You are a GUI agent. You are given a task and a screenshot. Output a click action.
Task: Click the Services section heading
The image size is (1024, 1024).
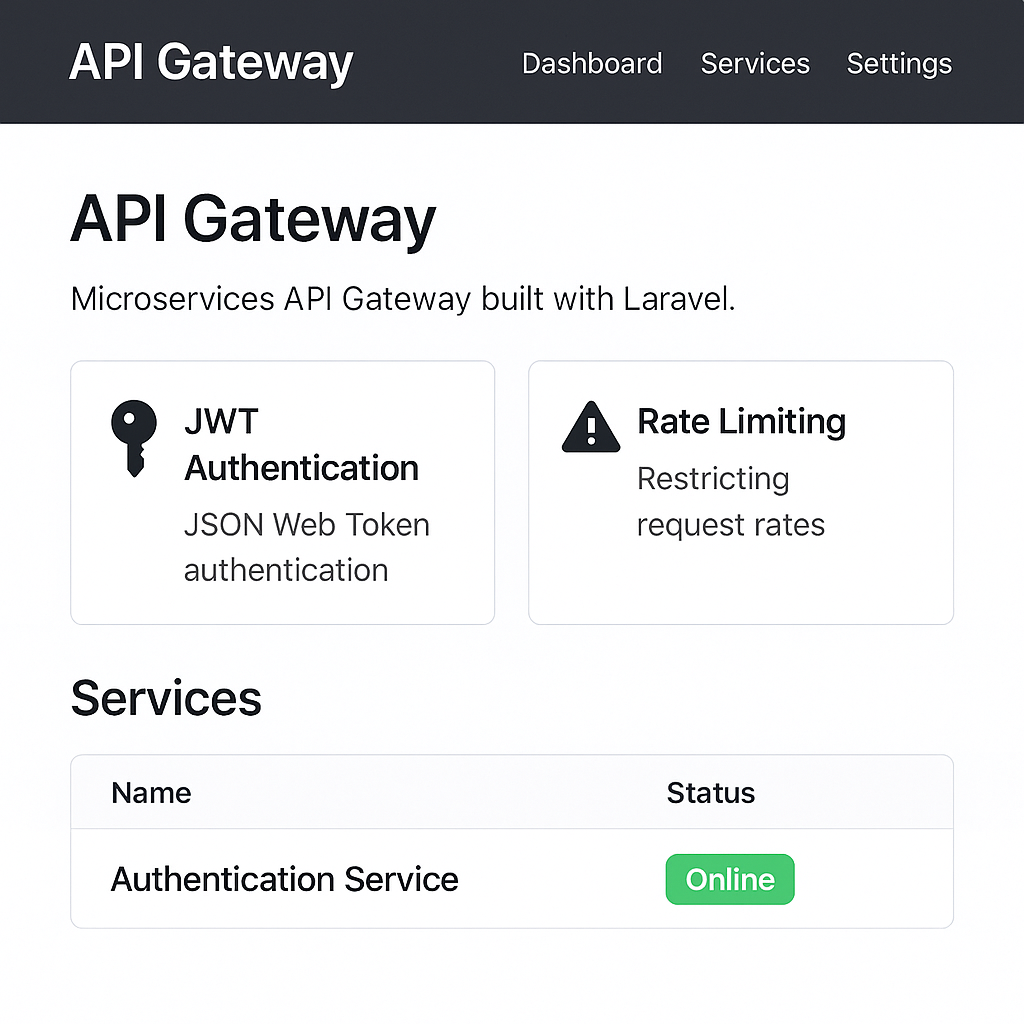(165, 698)
